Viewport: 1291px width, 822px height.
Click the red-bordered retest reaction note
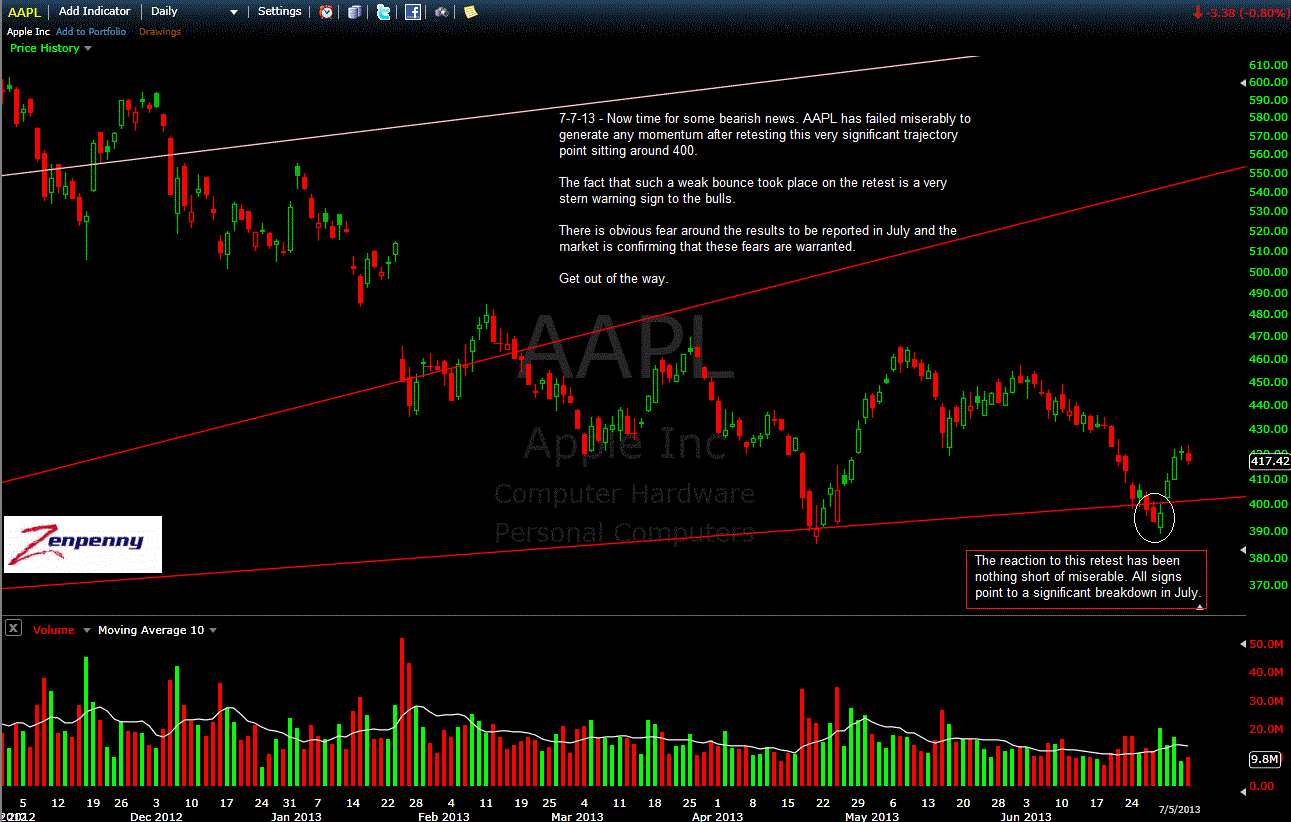click(1086, 578)
